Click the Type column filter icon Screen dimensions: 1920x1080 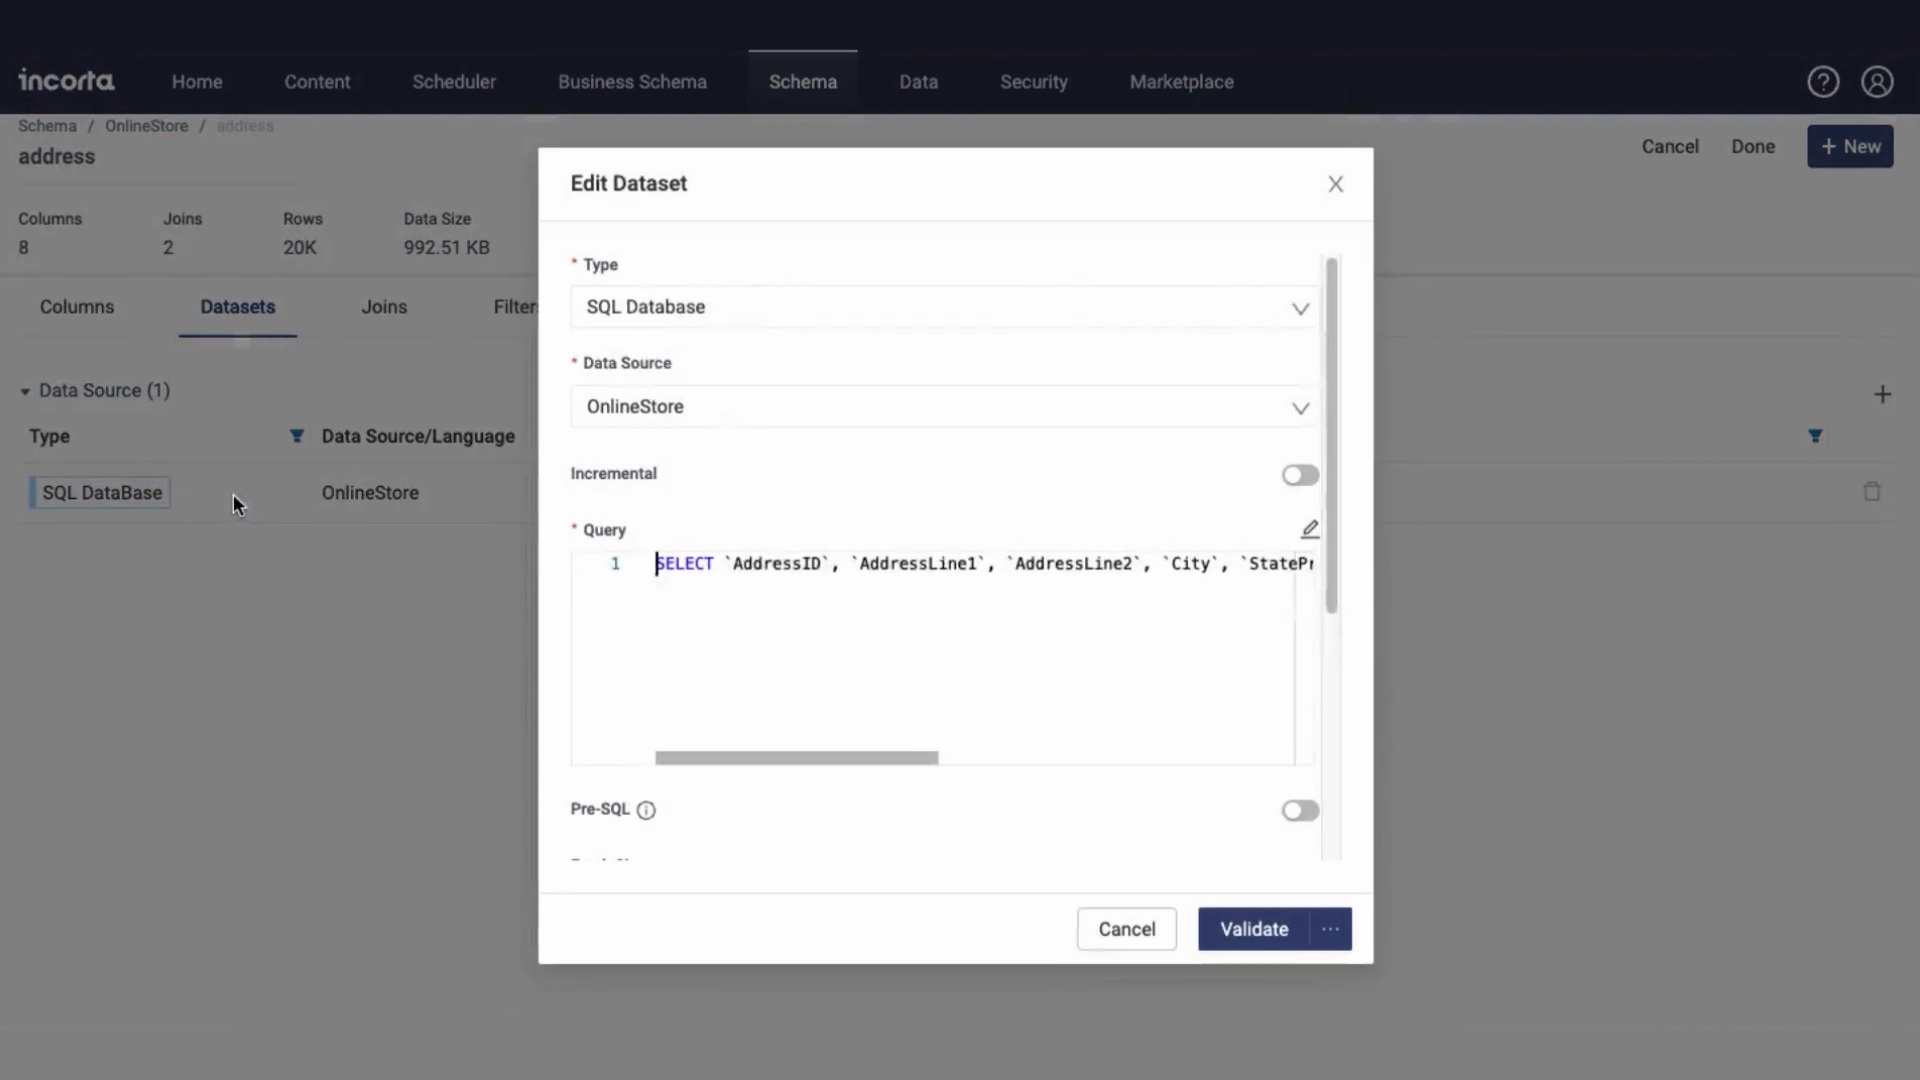point(296,436)
